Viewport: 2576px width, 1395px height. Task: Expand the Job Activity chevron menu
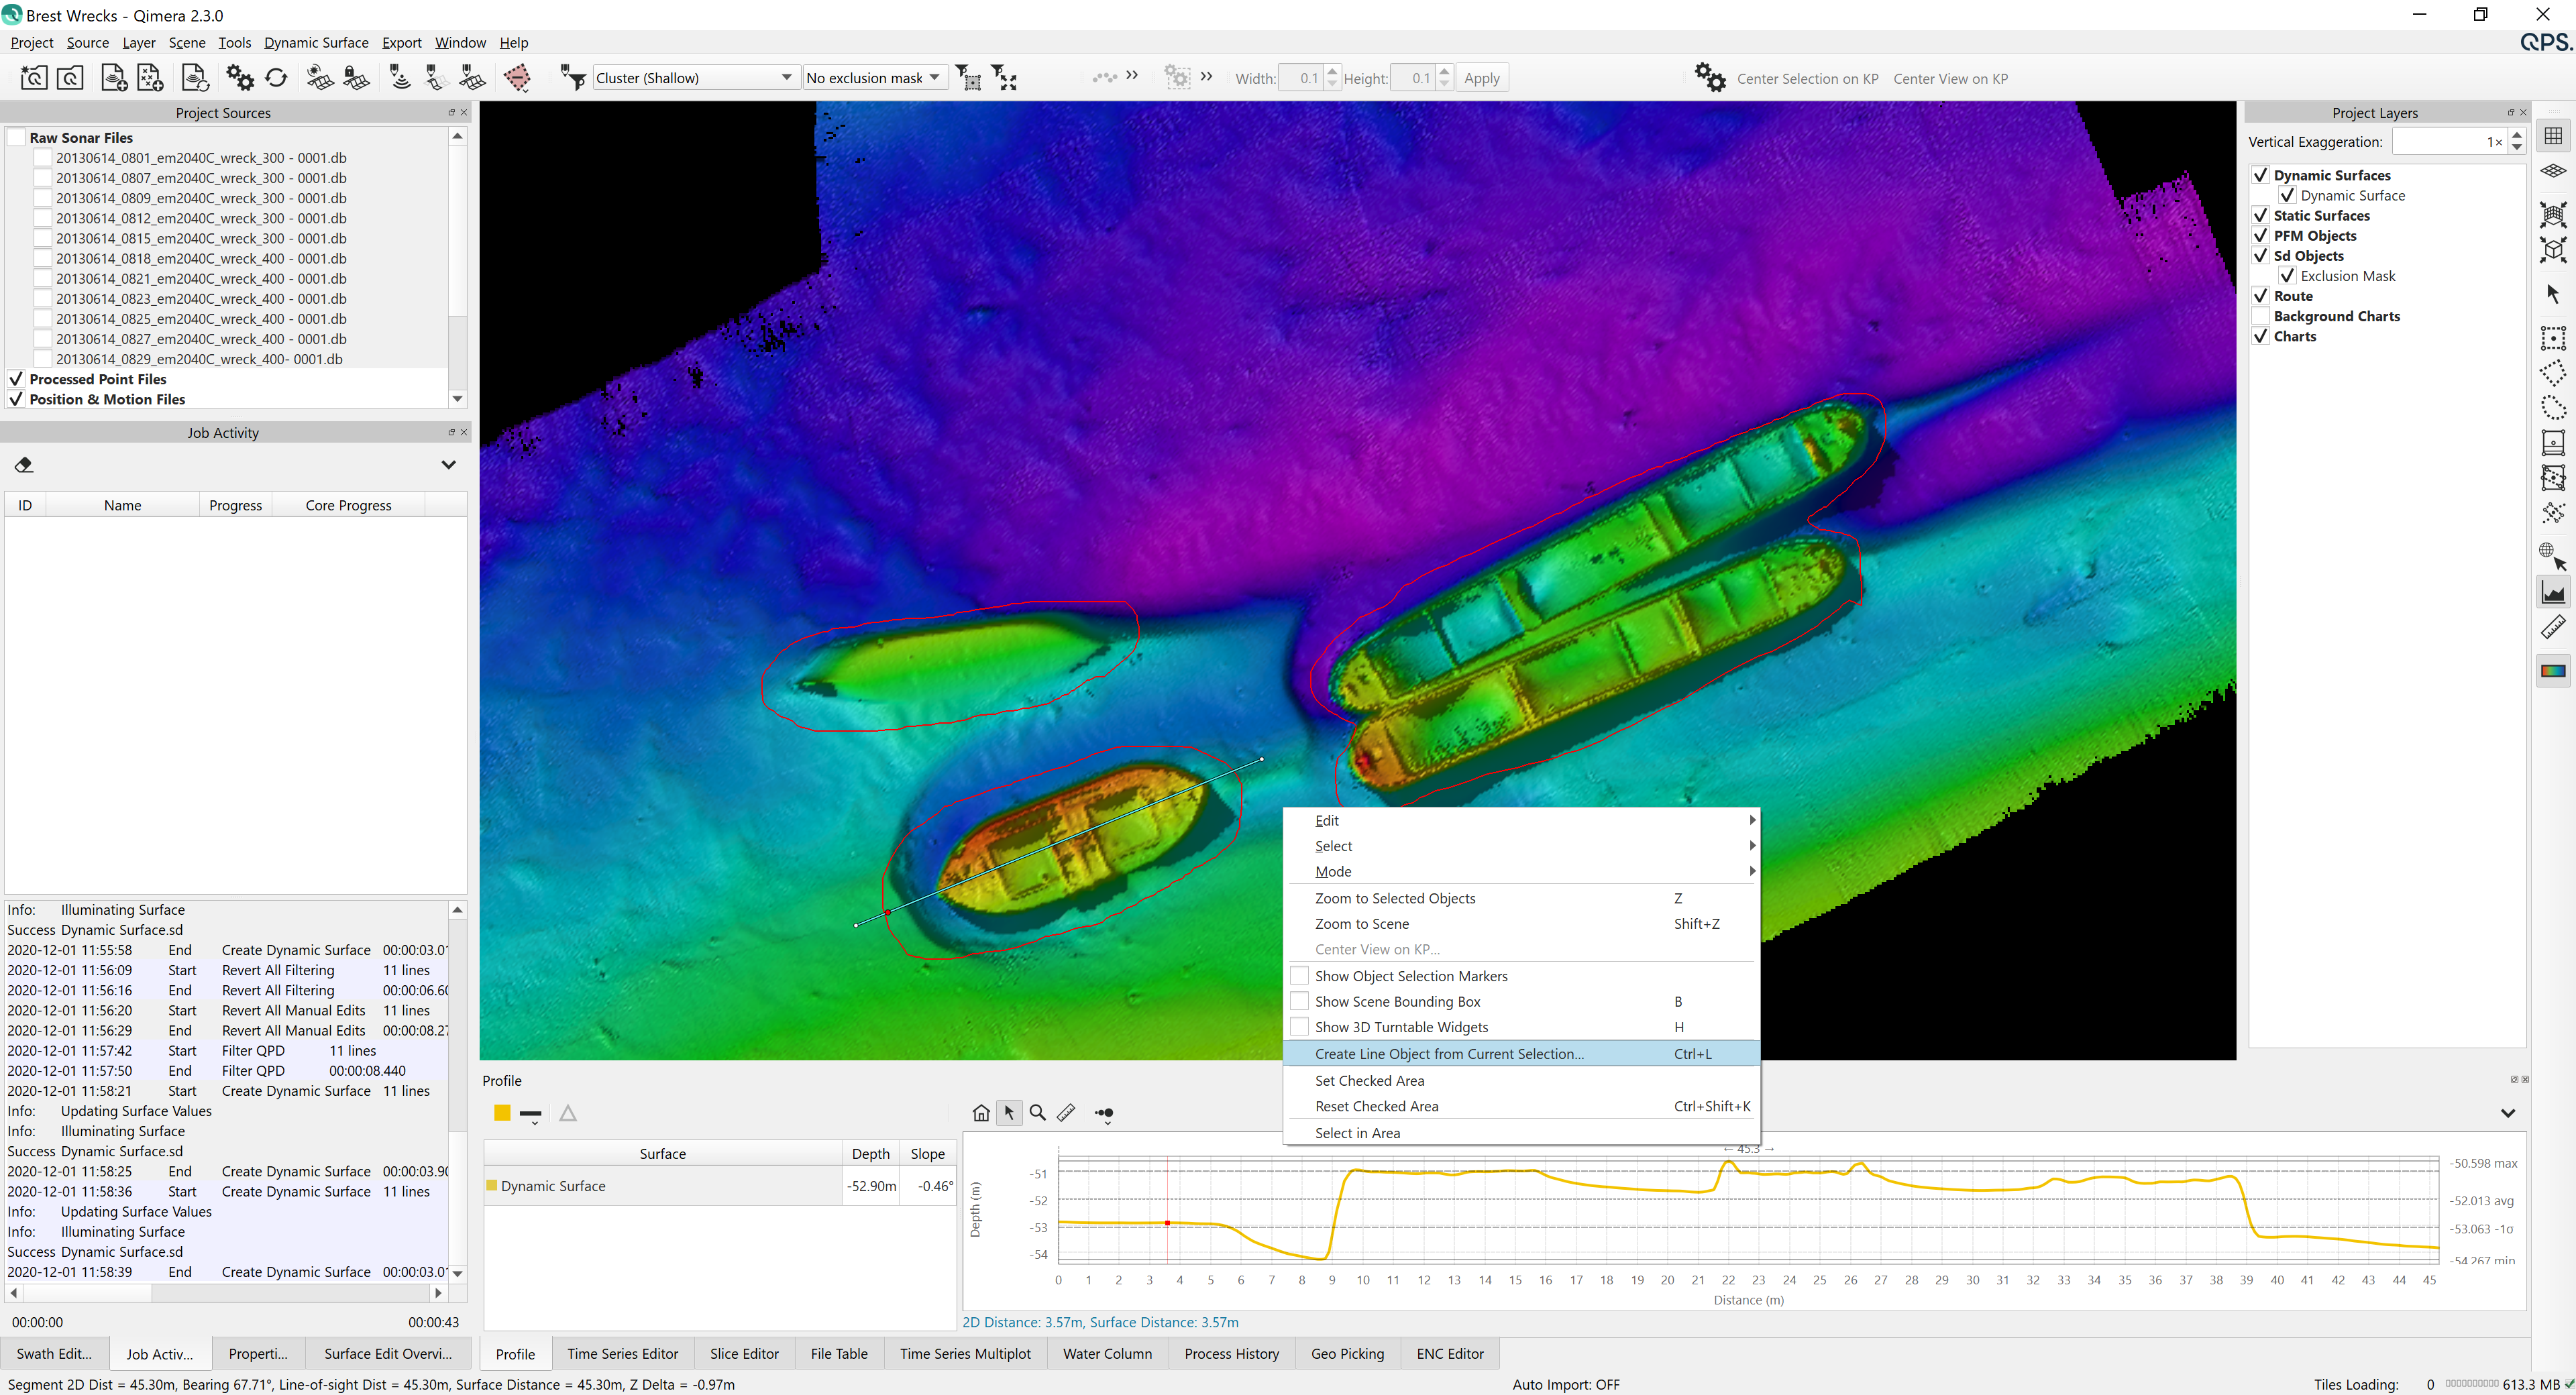pos(448,465)
